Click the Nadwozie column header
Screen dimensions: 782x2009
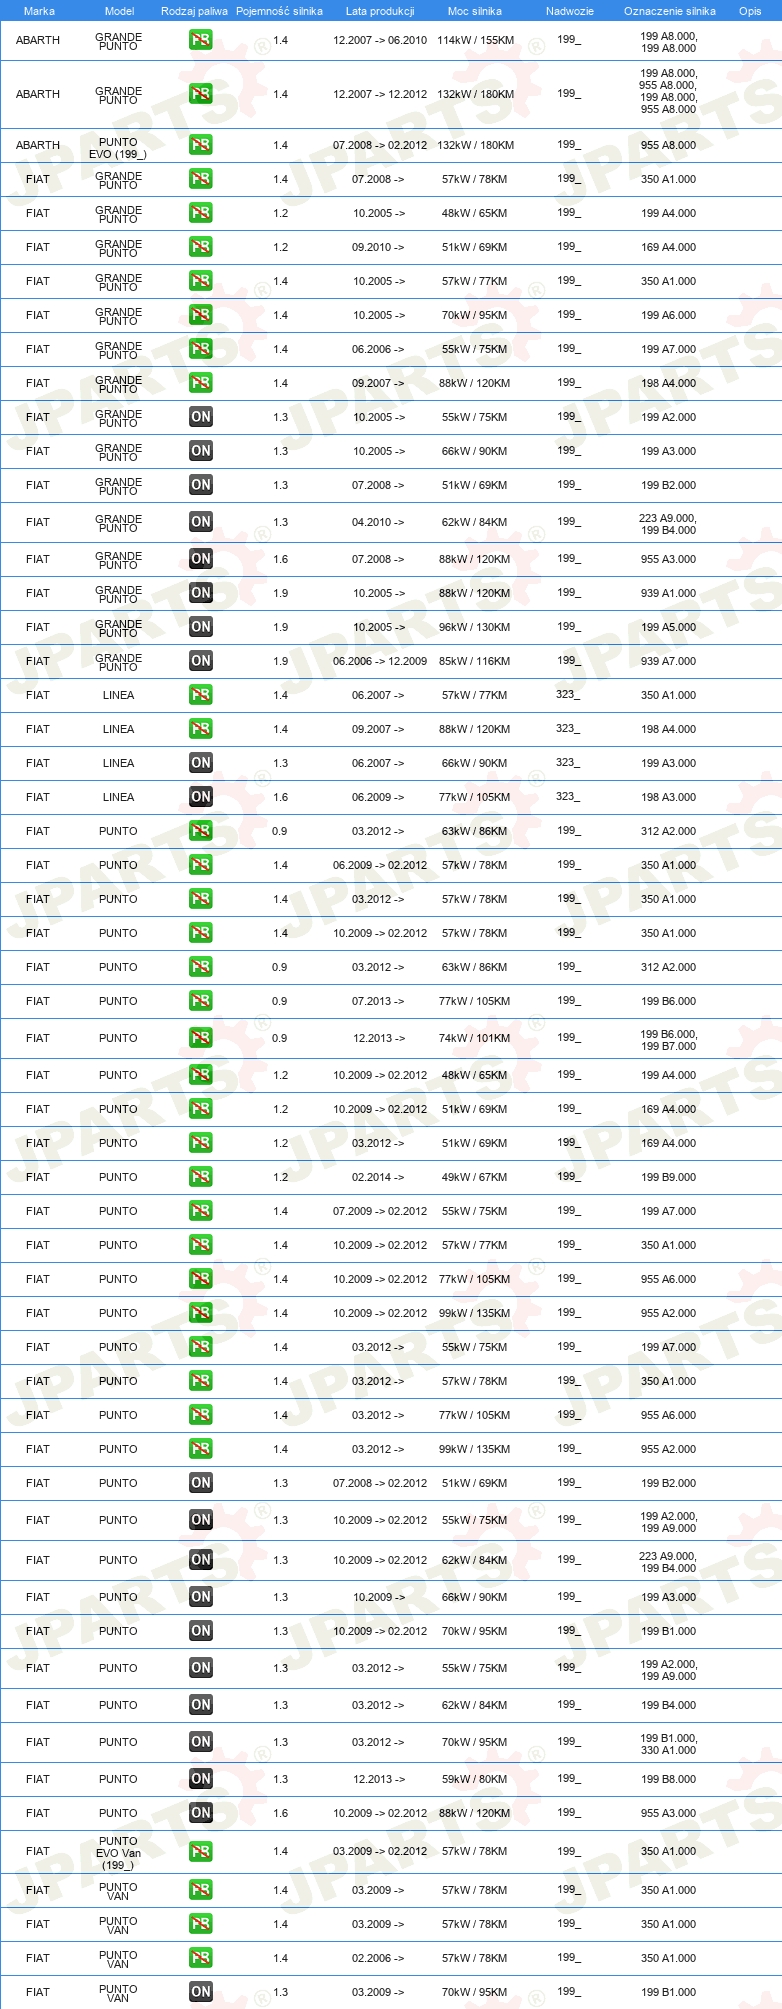[570, 11]
